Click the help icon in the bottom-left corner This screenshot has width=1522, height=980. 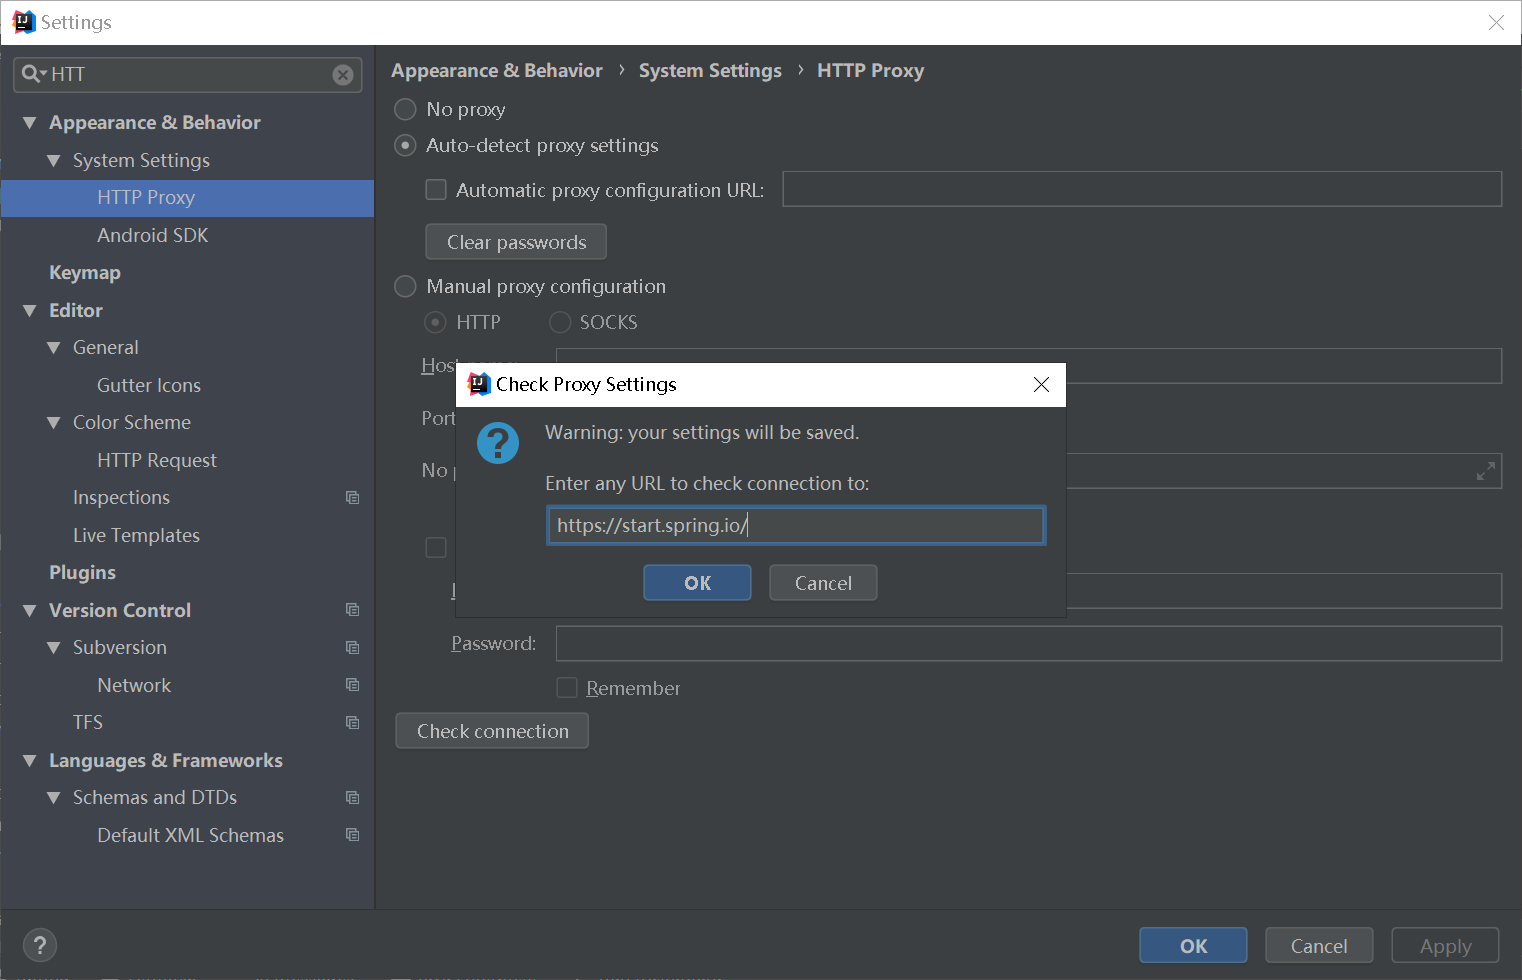click(40, 945)
